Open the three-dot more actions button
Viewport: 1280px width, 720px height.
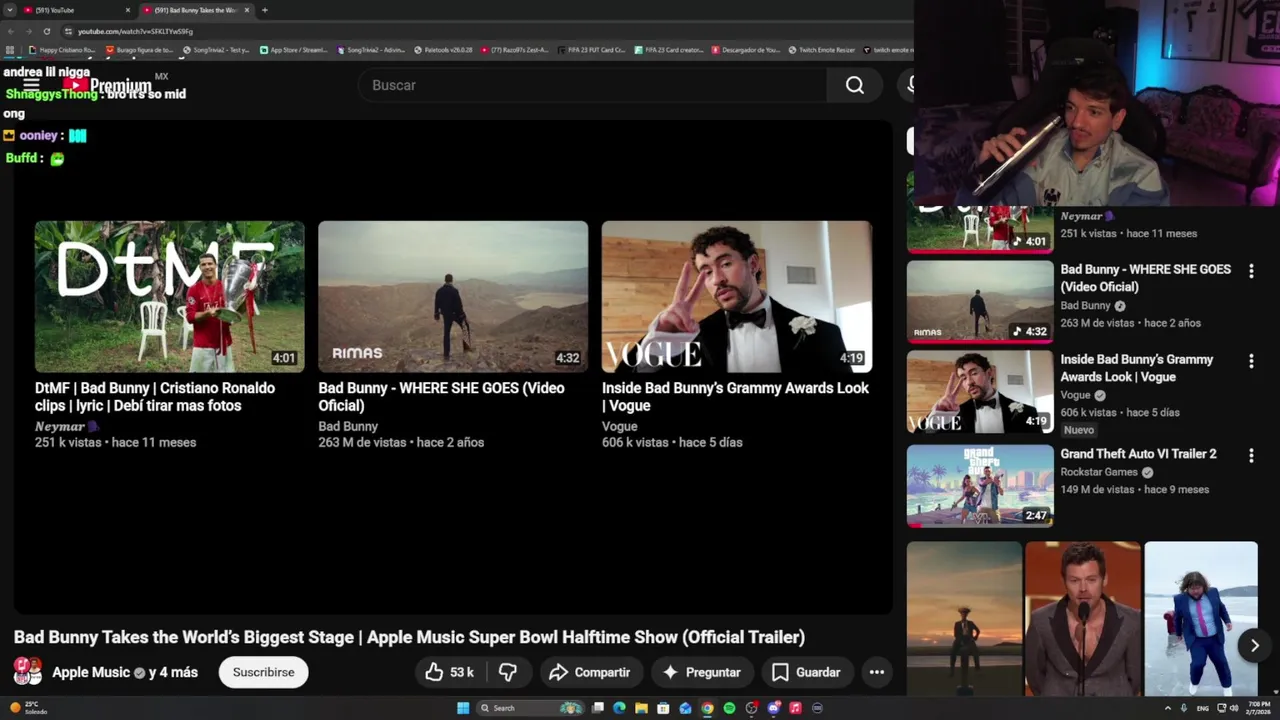click(x=877, y=672)
